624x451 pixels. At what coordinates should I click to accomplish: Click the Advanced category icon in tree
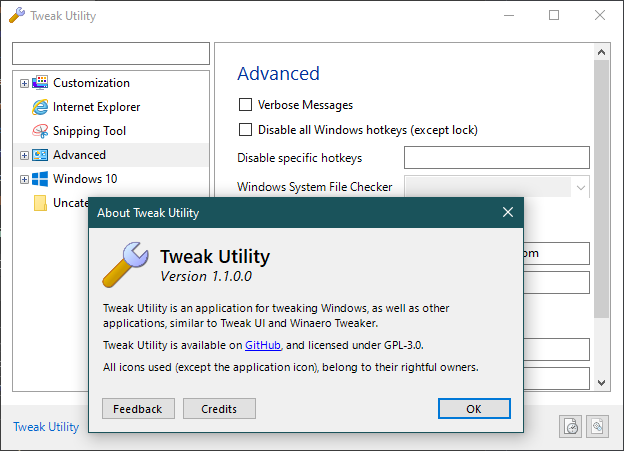point(40,155)
